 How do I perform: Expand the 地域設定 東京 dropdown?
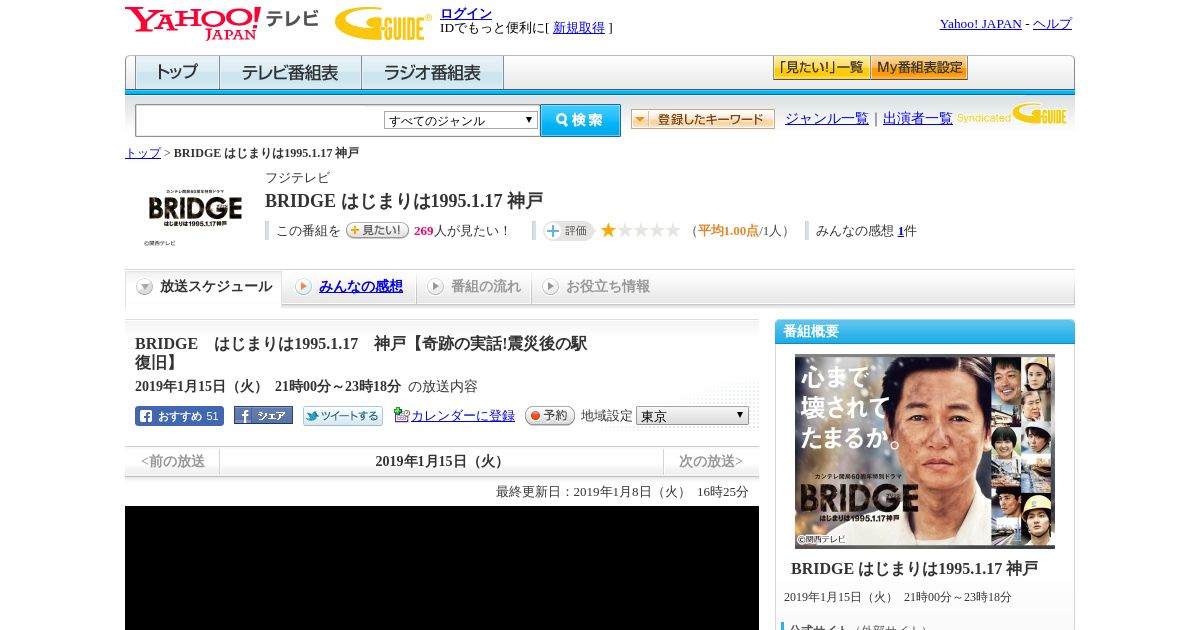point(692,415)
